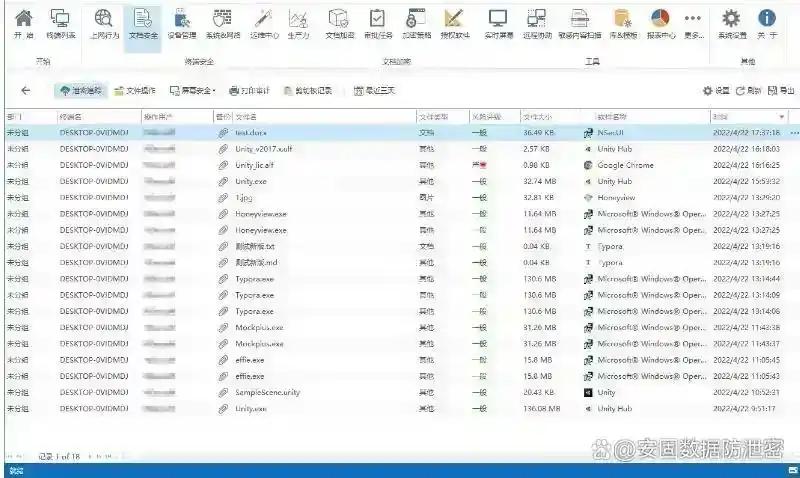
Task: Select the test.docx file name
Action: 251,133
